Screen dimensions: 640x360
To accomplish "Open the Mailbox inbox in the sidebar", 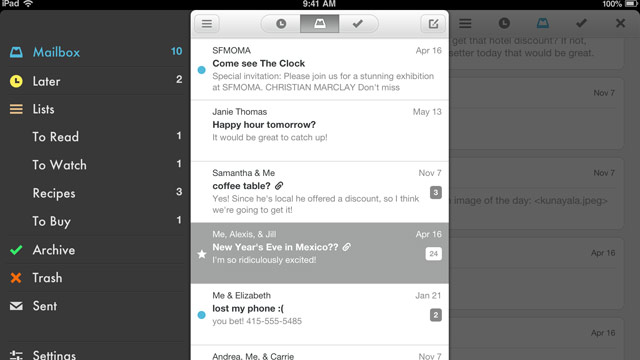I will [96, 52].
